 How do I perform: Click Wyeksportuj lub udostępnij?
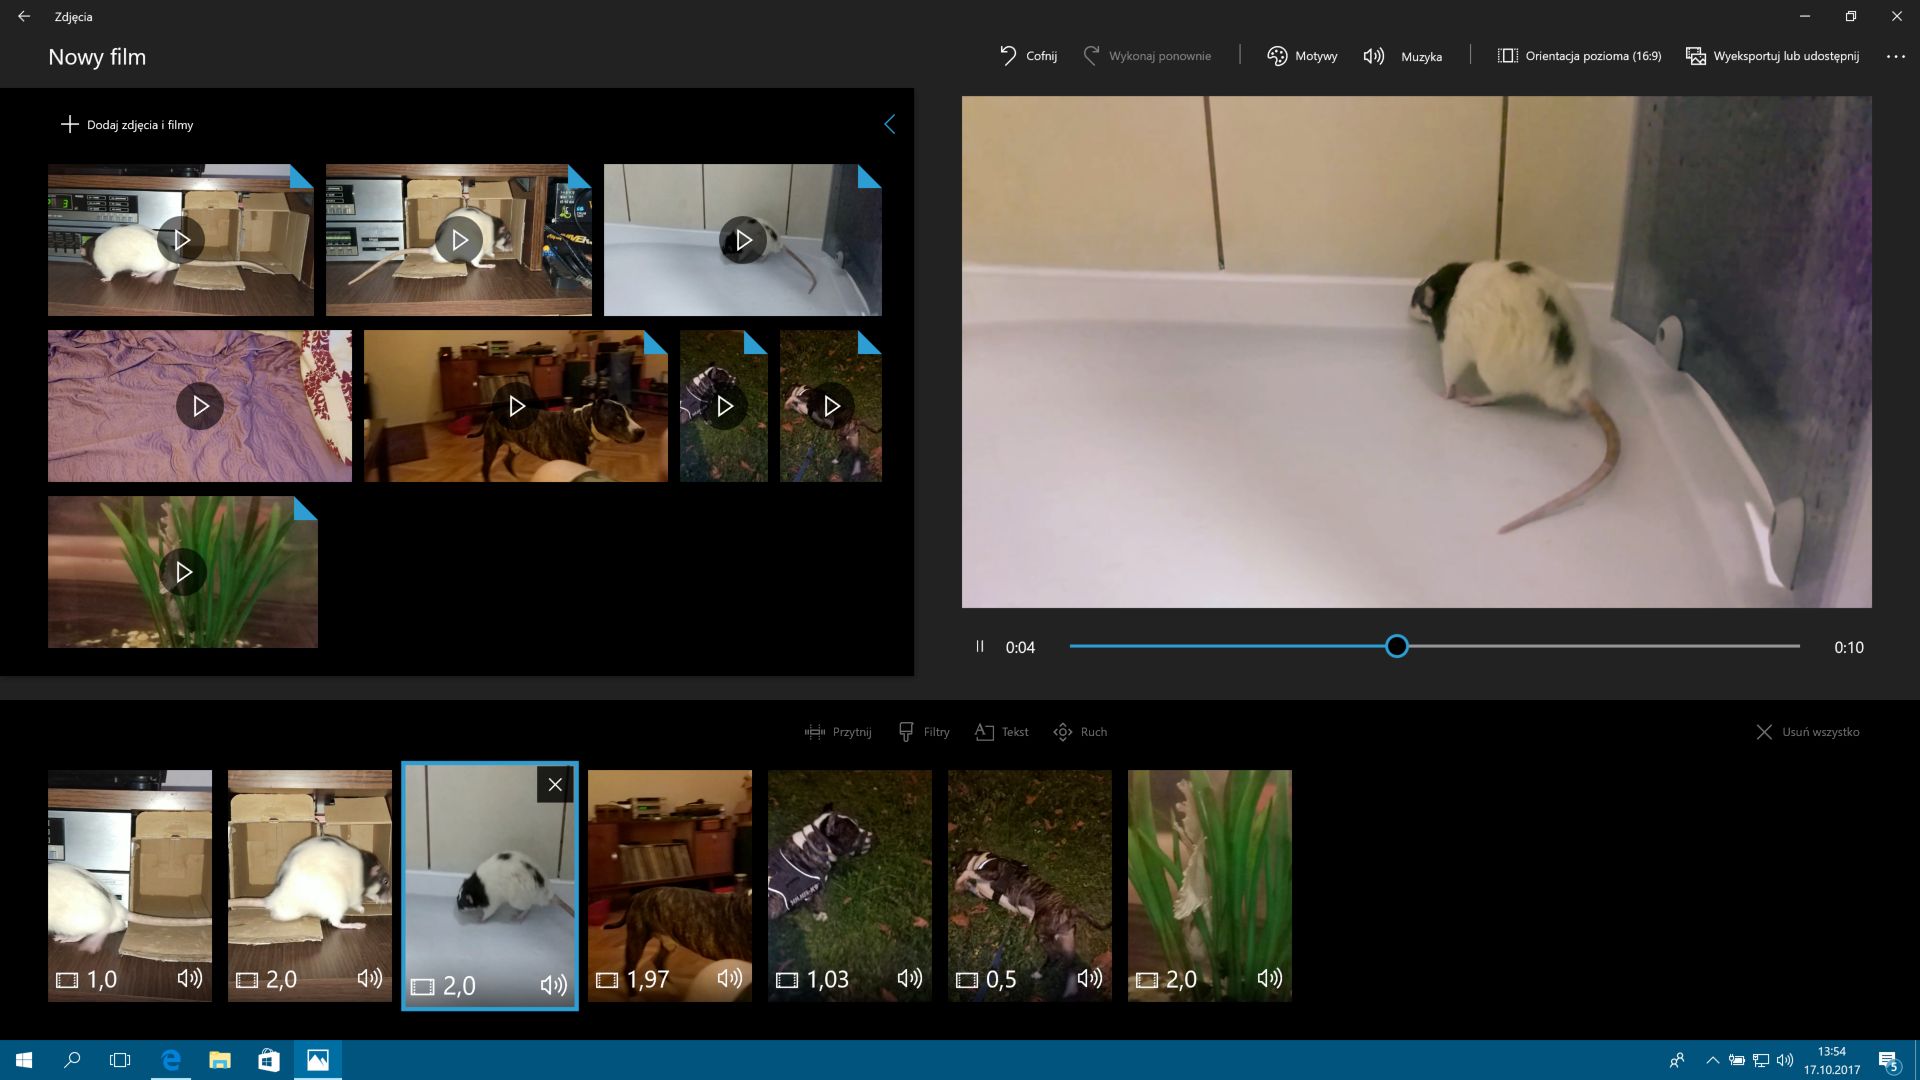coord(1773,56)
